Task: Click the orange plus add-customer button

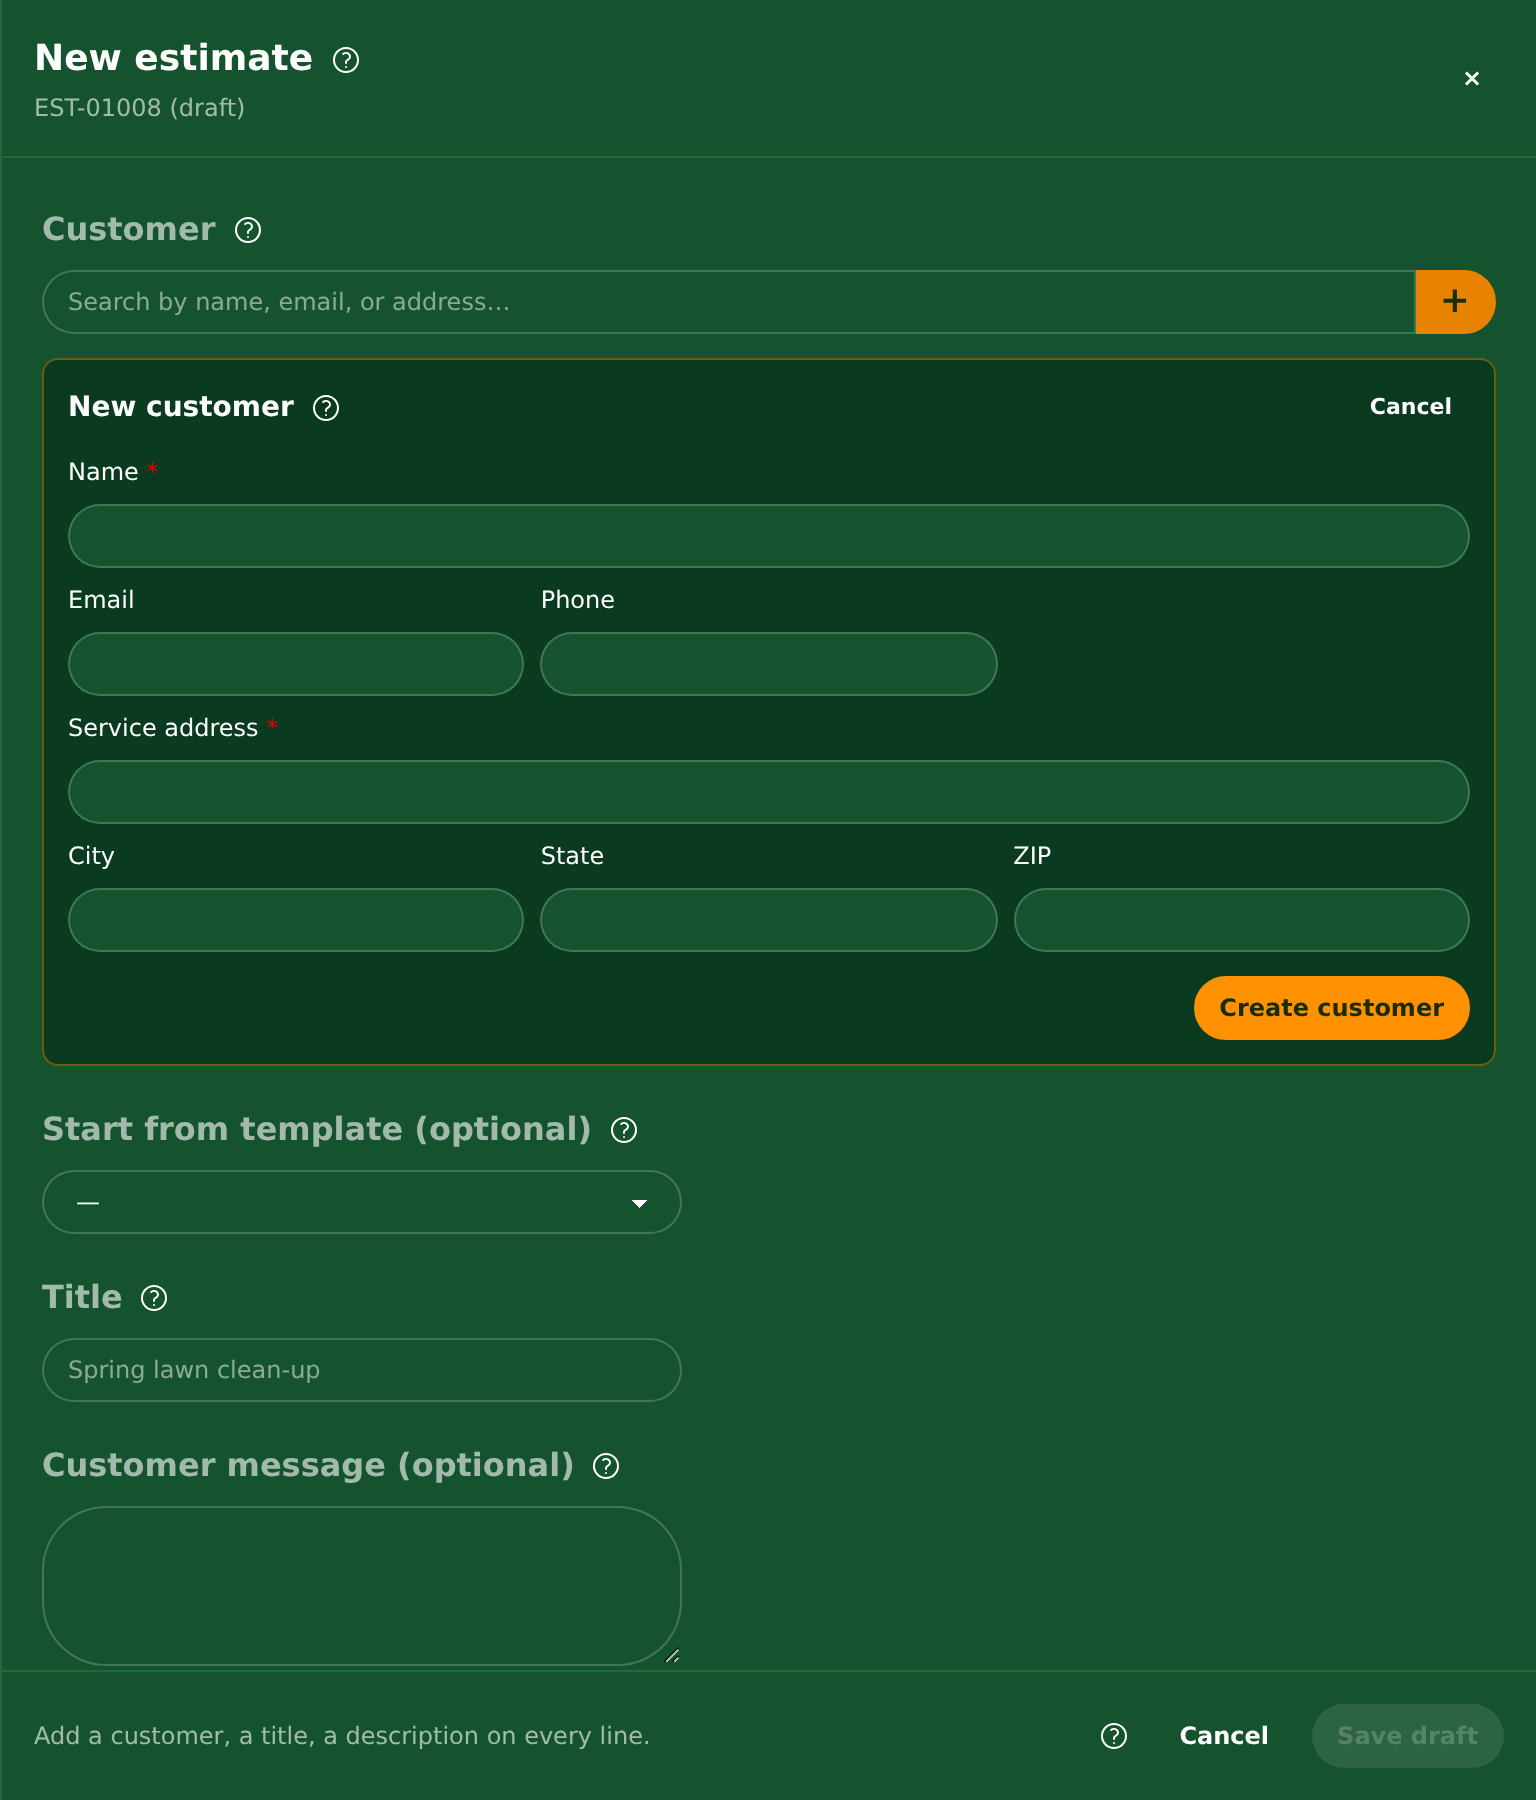Action: tap(1455, 302)
